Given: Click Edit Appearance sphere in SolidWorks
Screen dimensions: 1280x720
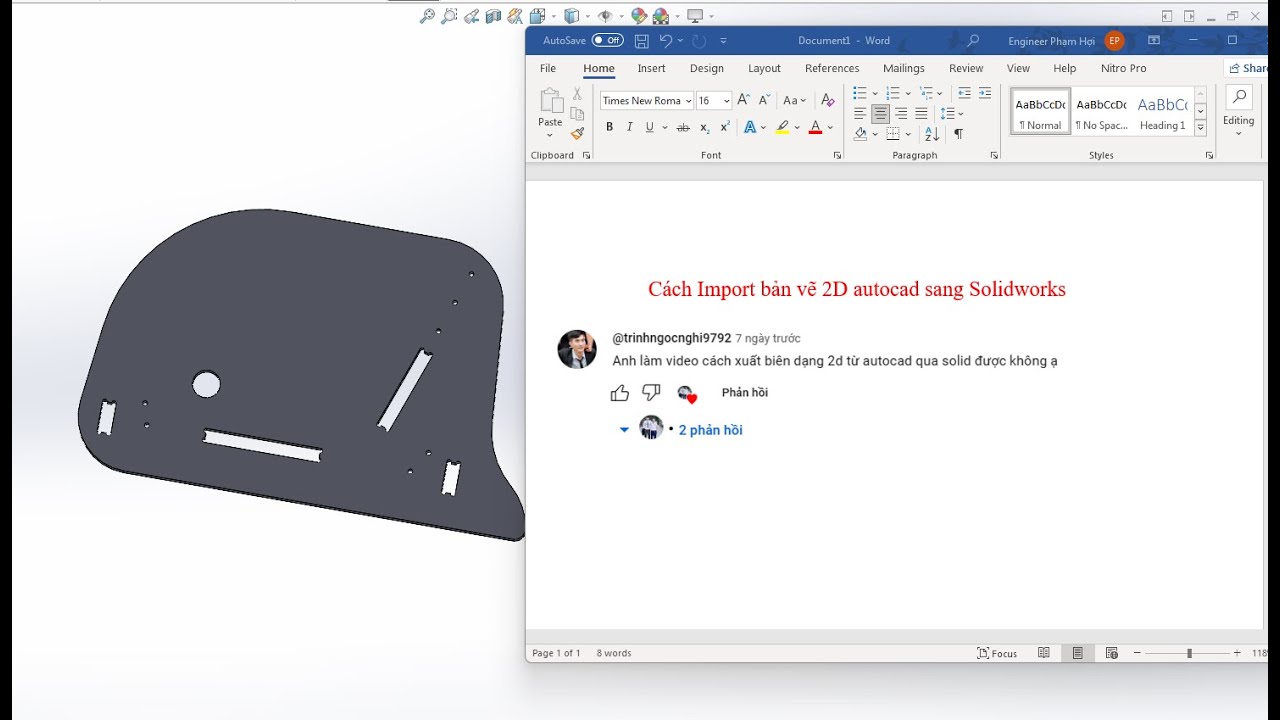Looking at the screenshot, I should 639,16.
